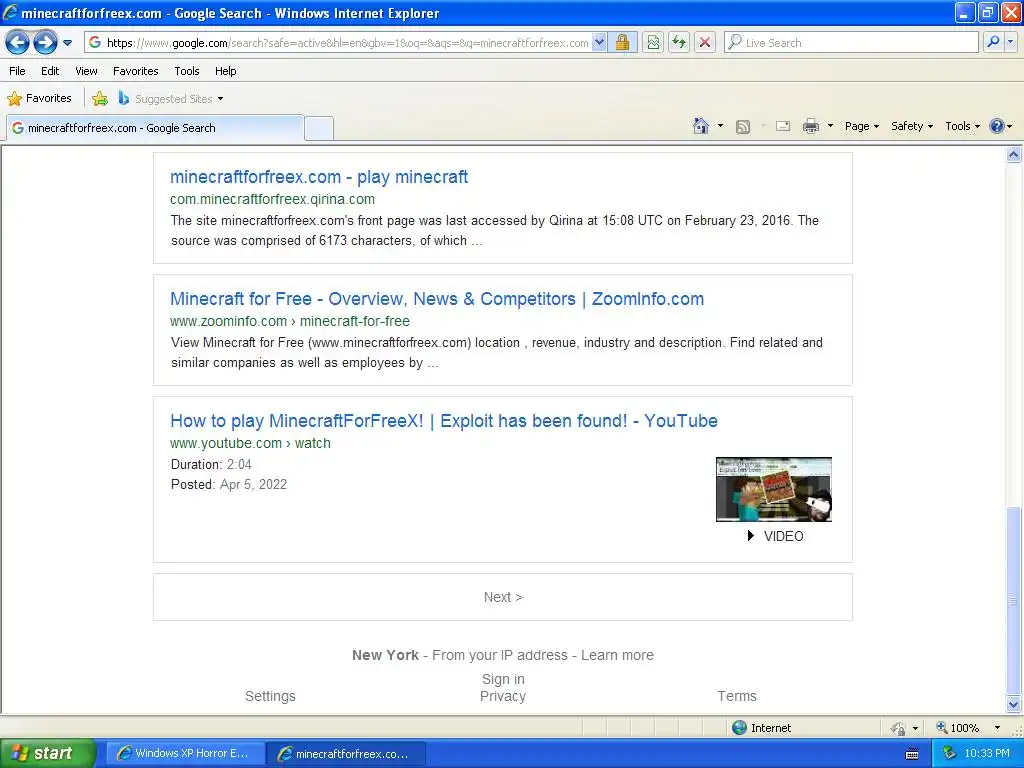
Task: Expand the zoom level dropdown arrow
Action: (x=997, y=728)
